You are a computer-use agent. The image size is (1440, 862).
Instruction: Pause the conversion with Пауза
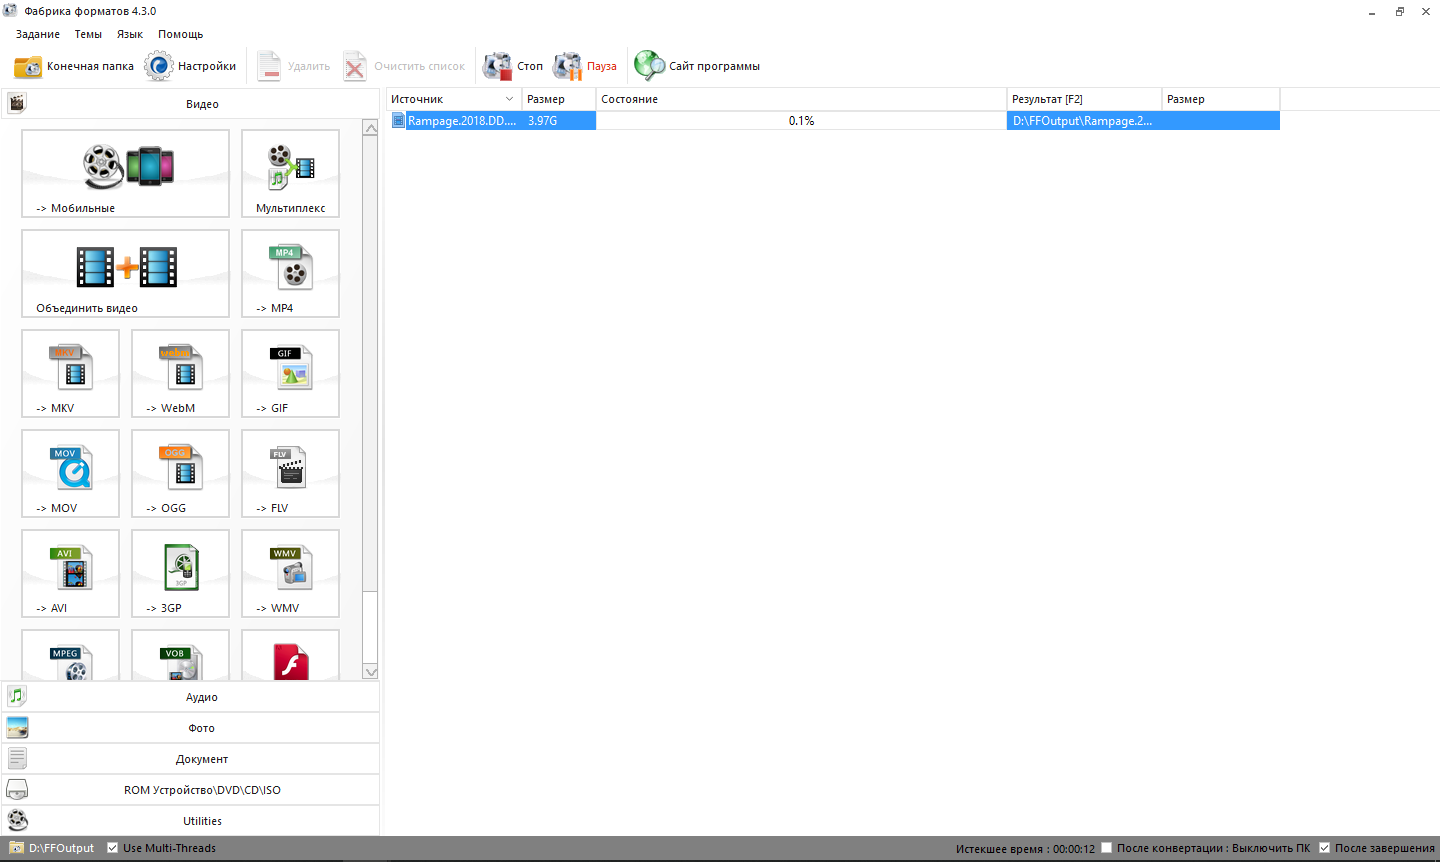coord(585,66)
